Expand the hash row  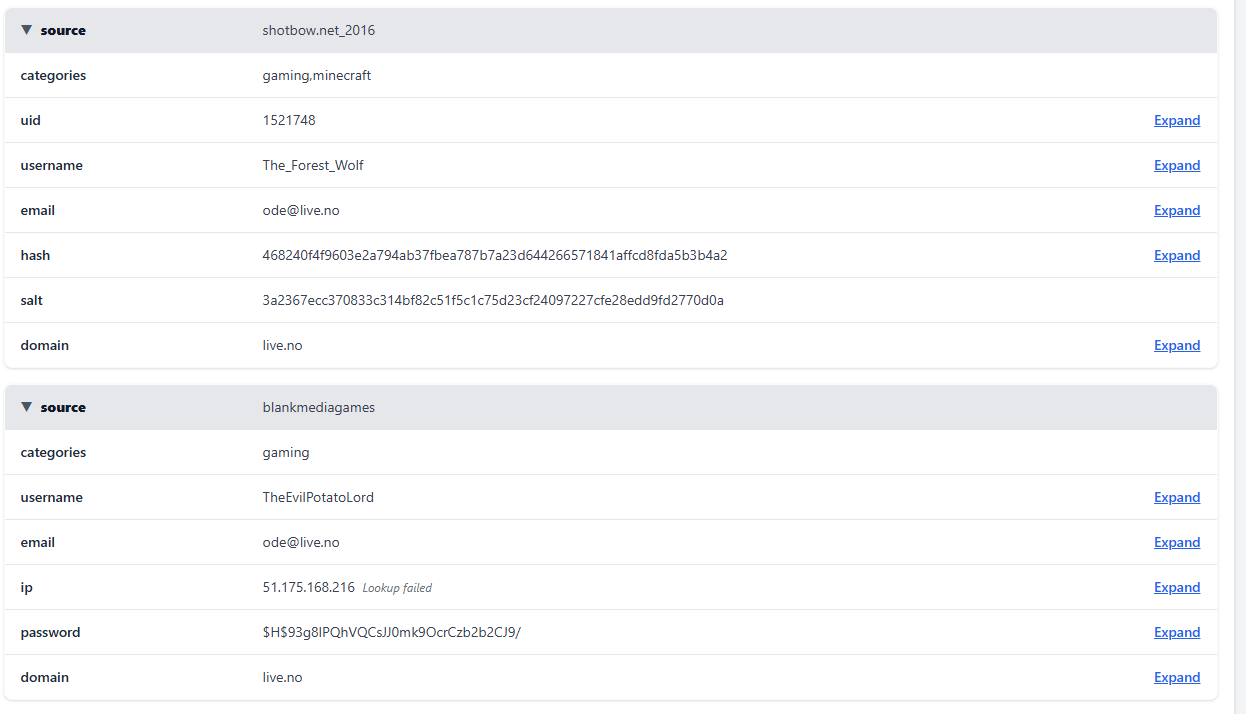(1176, 255)
